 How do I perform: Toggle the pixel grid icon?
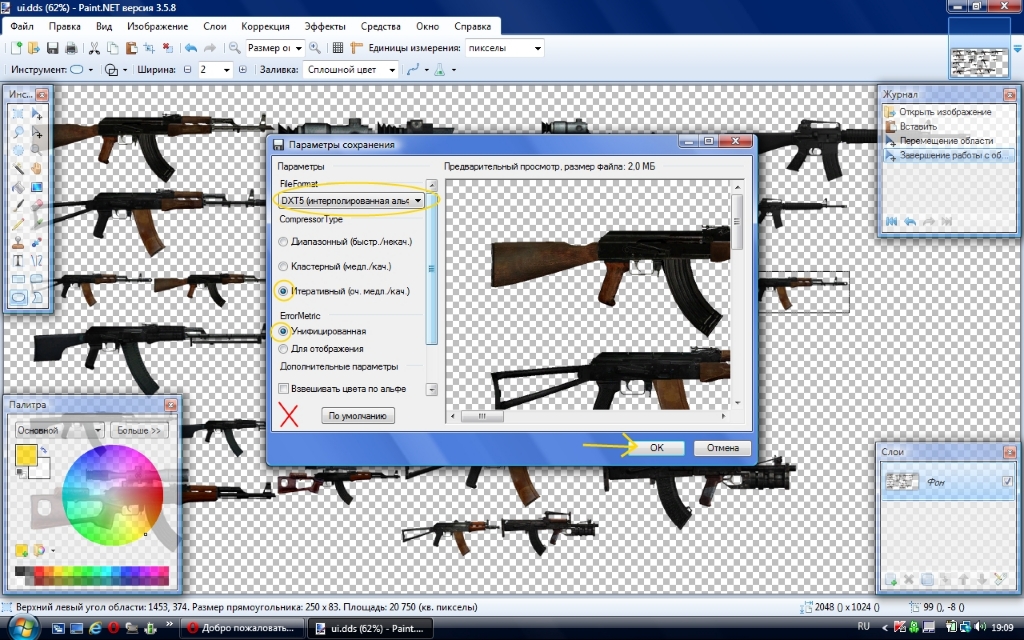pos(338,48)
